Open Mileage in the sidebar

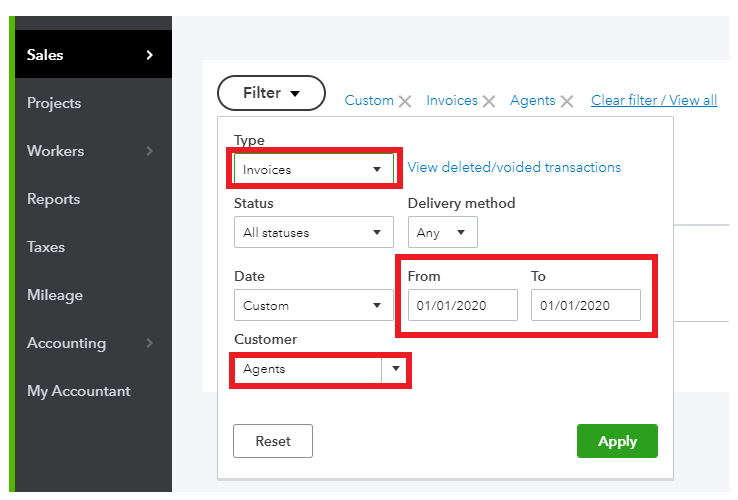click(x=55, y=295)
